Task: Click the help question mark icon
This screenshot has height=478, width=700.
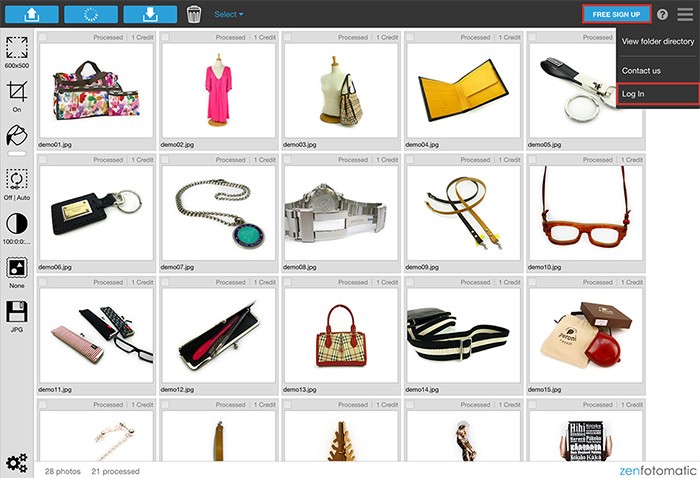Action: click(662, 15)
